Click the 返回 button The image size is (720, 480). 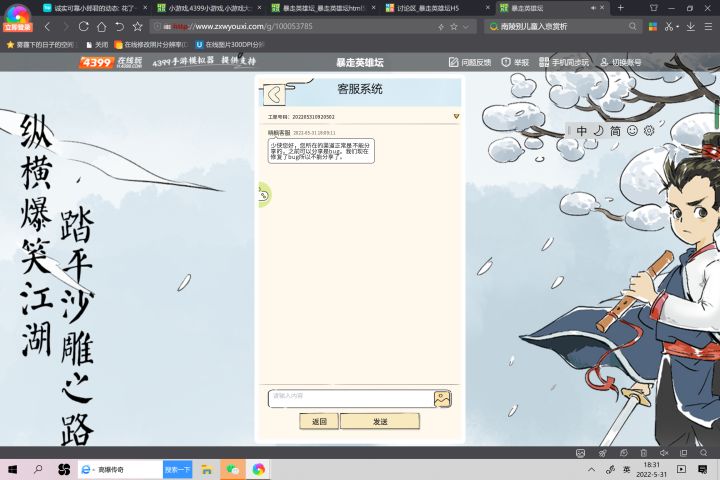319,421
